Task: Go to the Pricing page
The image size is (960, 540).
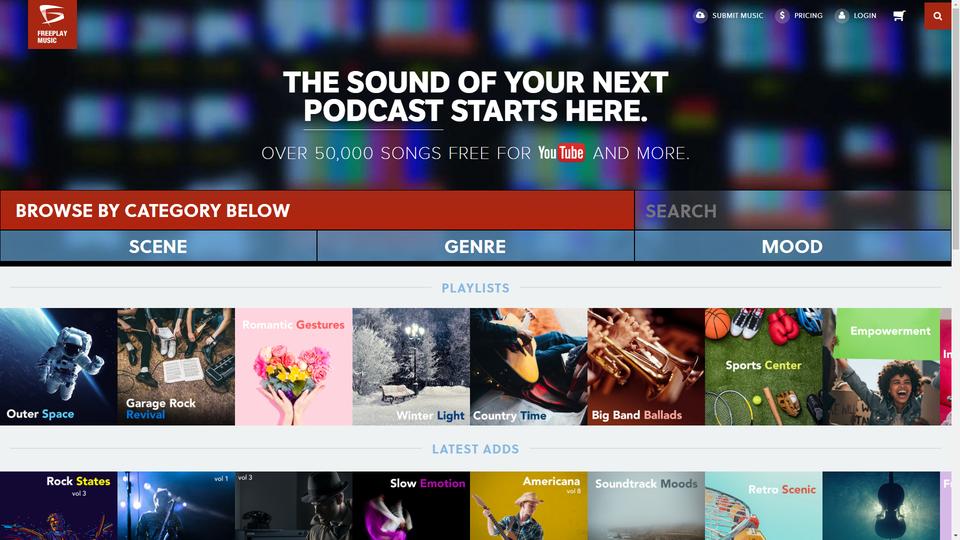Action: pos(808,15)
